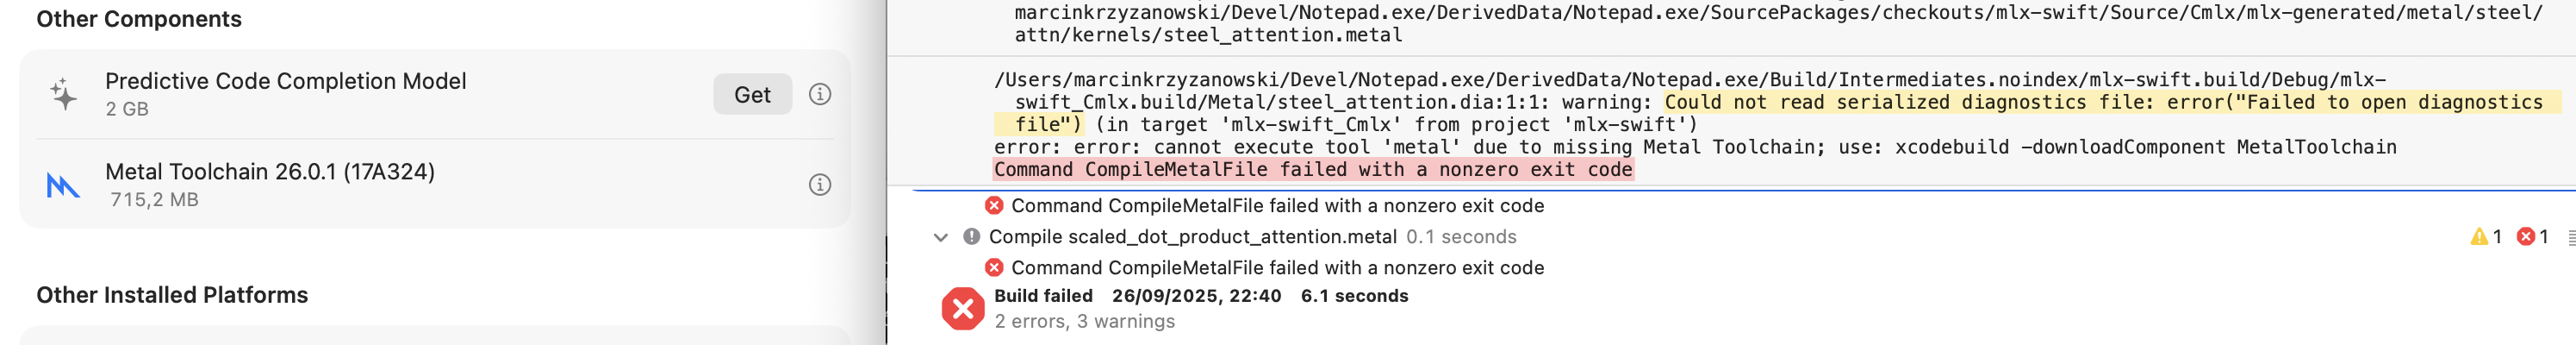
Task: Click error icon of CompileMetalFile row under scaled_dot_product_attention
Action: coord(993,268)
